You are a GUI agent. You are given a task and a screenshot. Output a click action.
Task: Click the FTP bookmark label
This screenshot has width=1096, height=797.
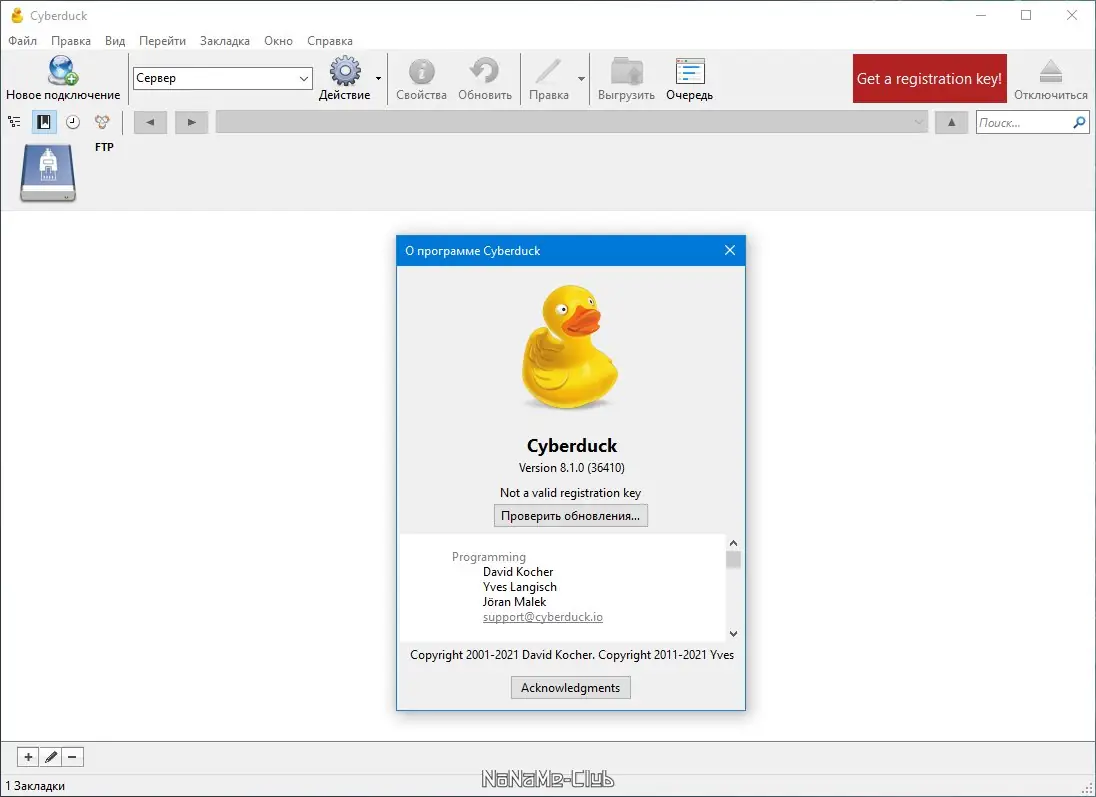click(104, 147)
